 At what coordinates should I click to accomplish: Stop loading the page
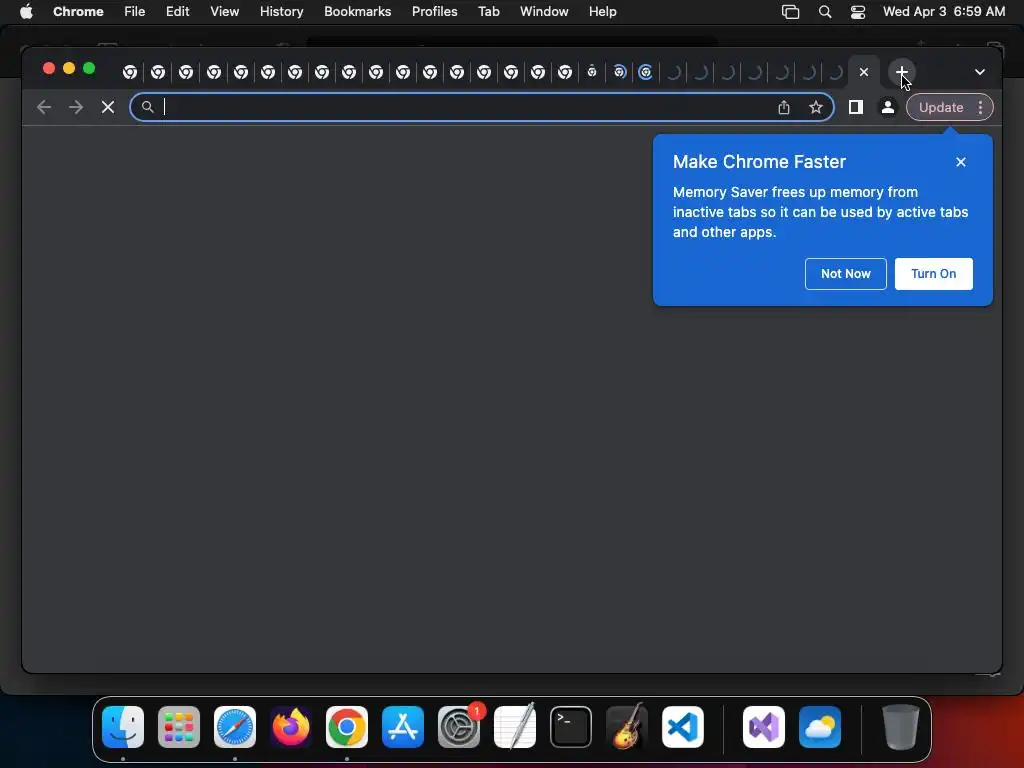pyautogui.click(x=108, y=107)
